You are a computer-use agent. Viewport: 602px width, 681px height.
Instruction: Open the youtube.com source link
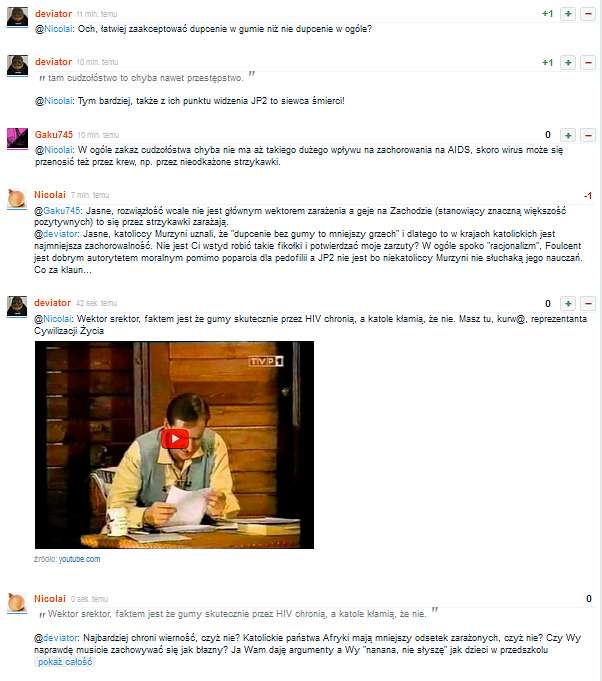79,559
